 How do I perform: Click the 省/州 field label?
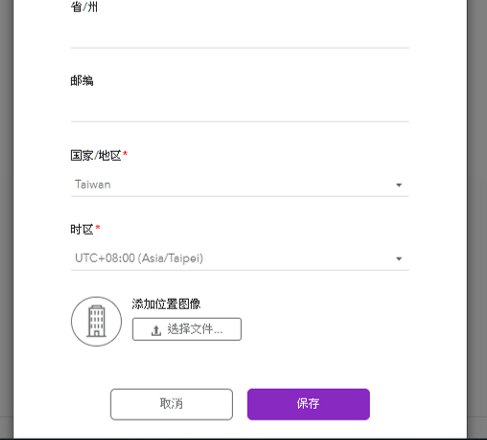click(x=84, y=7)
